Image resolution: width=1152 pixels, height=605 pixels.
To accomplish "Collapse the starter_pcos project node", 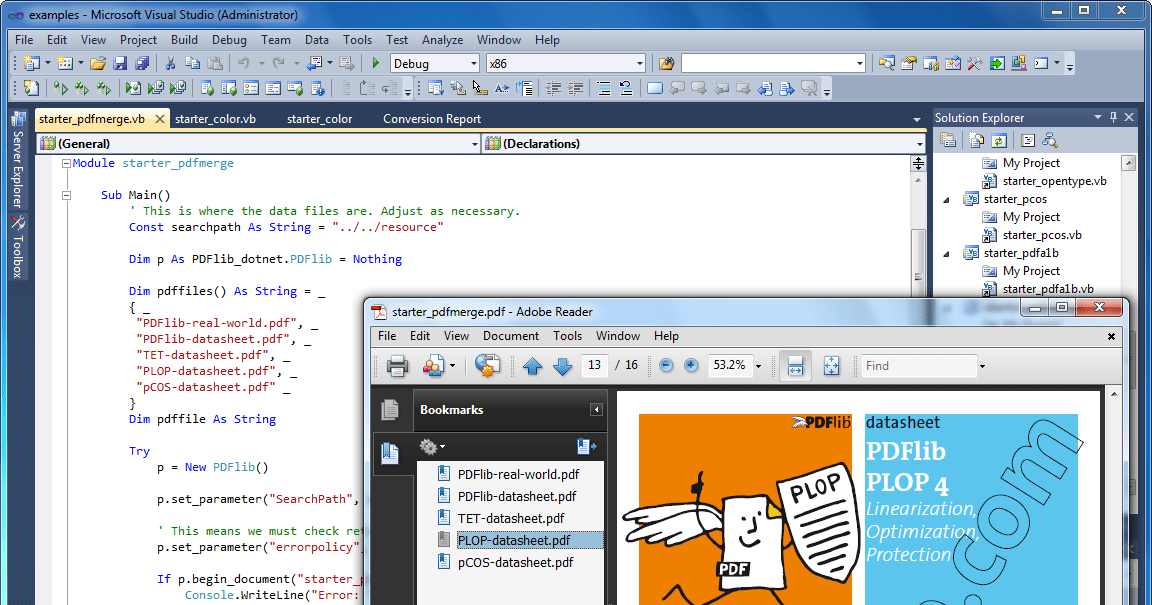I will tap(944, 198).
